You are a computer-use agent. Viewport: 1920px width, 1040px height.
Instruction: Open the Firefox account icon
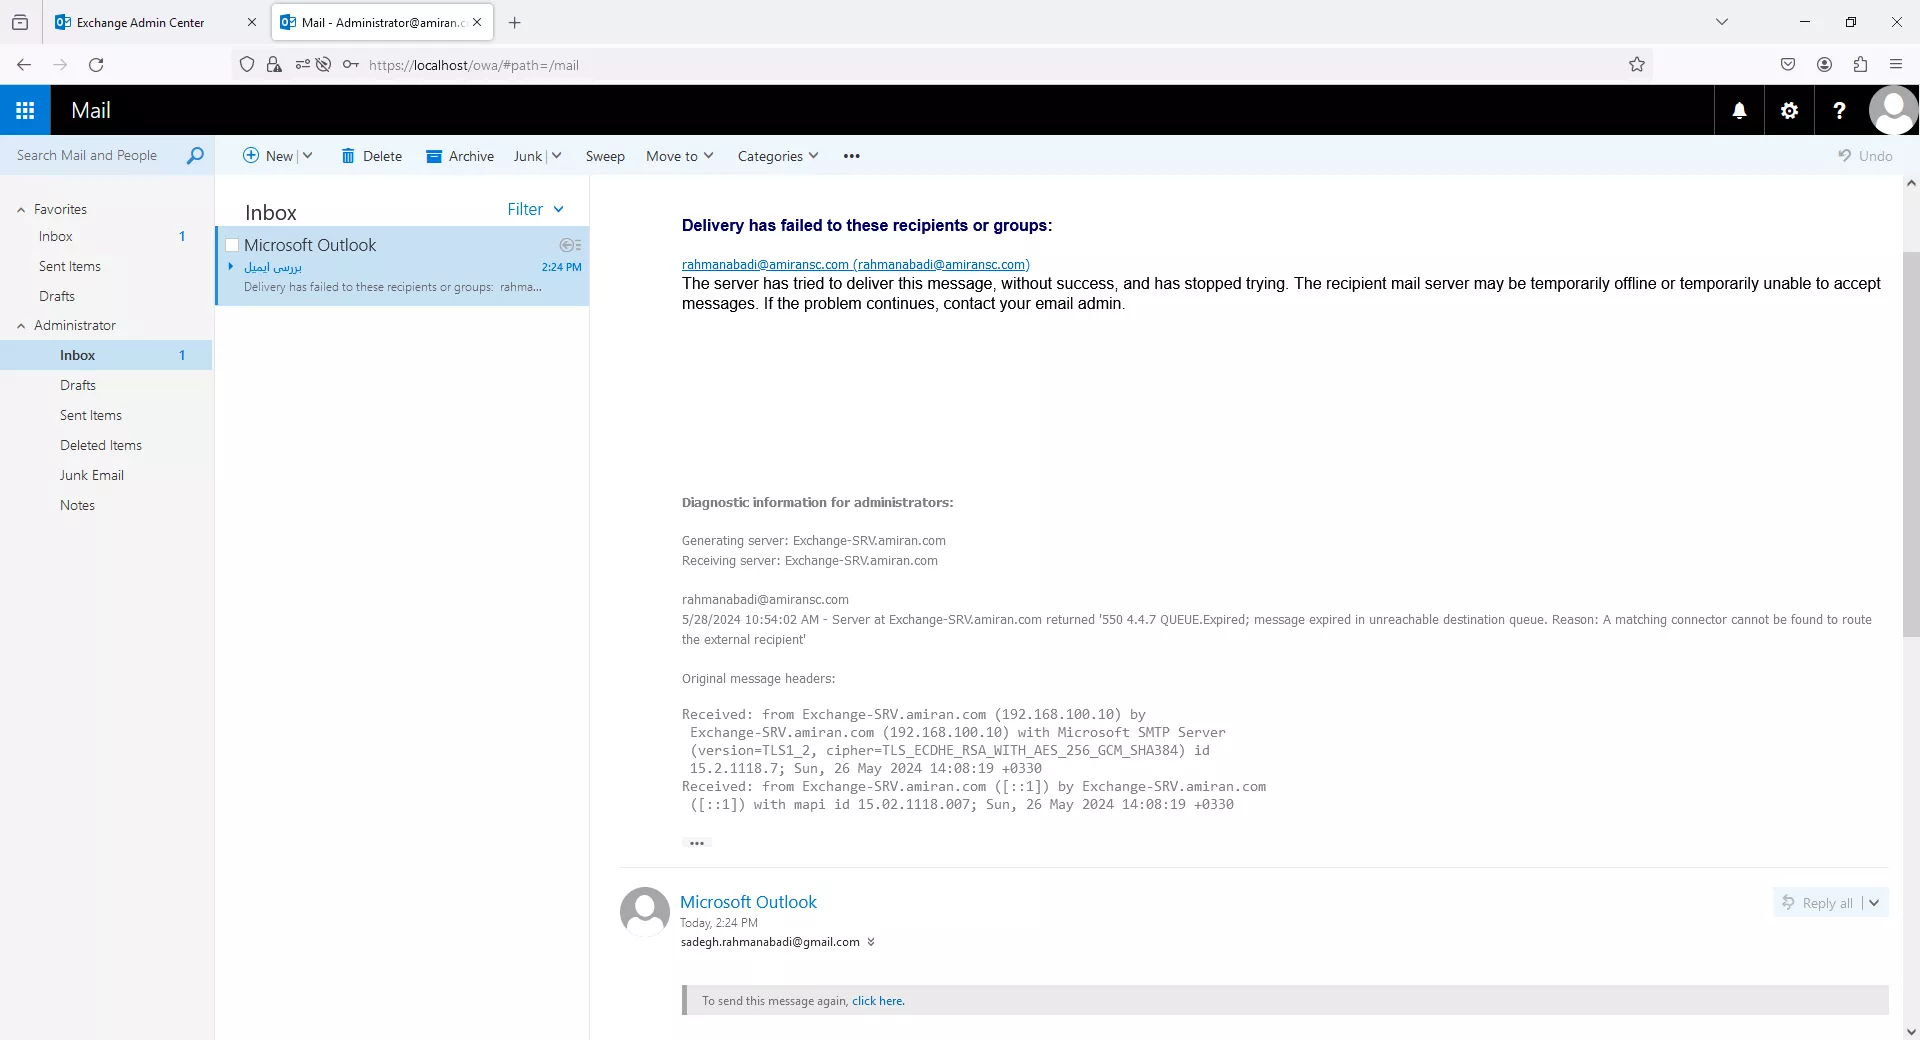pyautogui.click(x=1824, y=65)
